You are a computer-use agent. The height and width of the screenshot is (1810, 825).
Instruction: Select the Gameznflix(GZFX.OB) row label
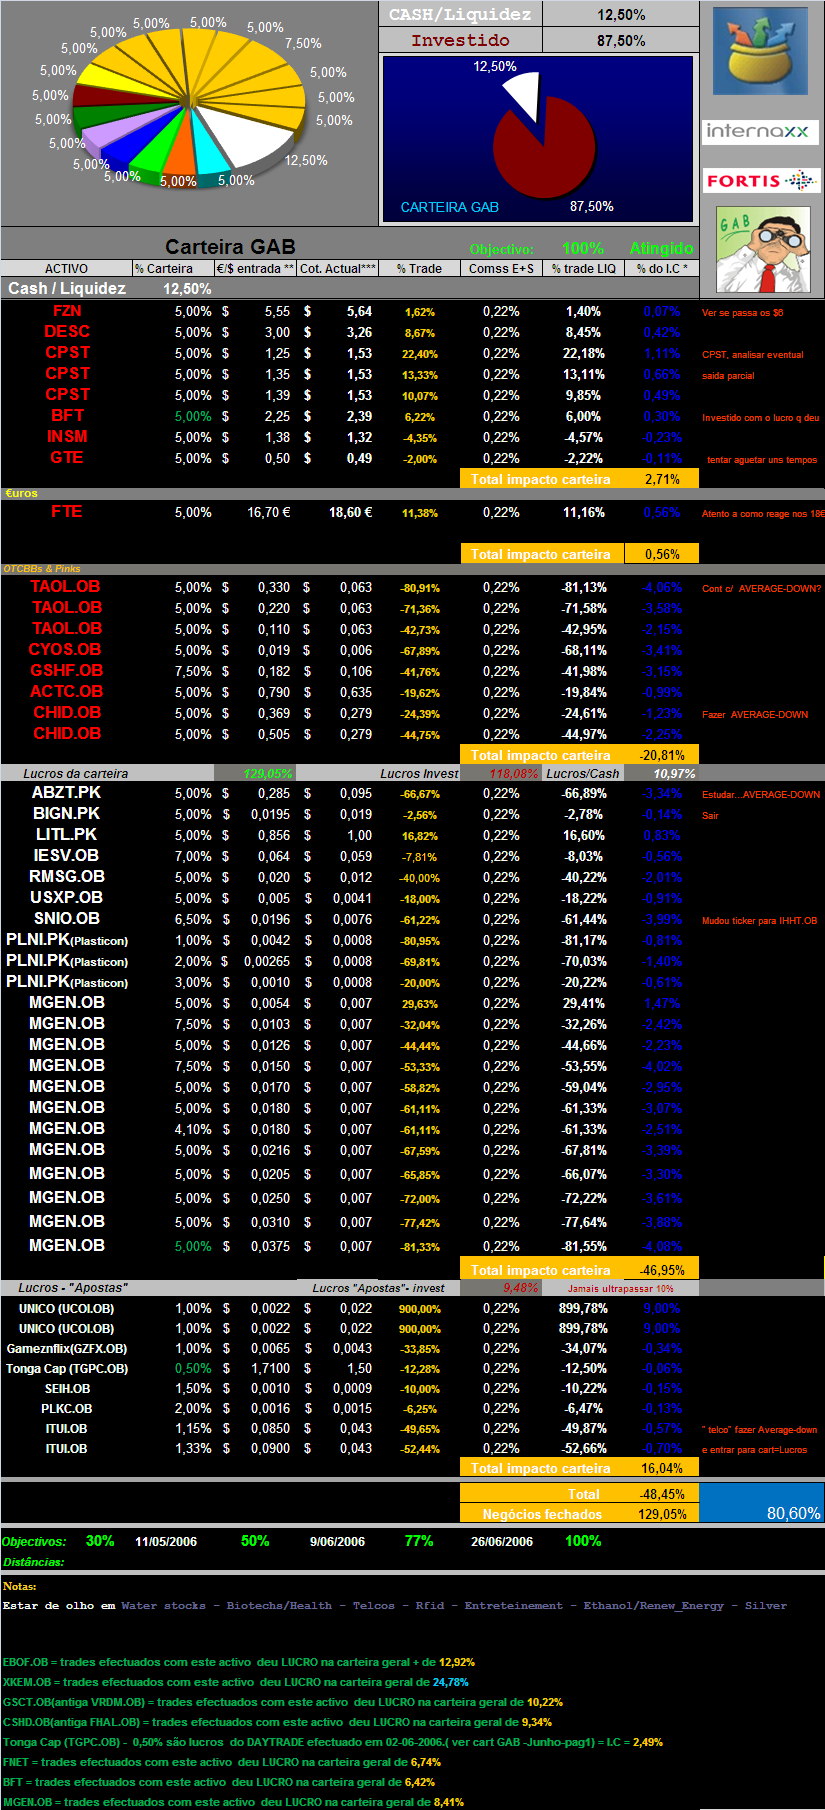click(67, 1349)
